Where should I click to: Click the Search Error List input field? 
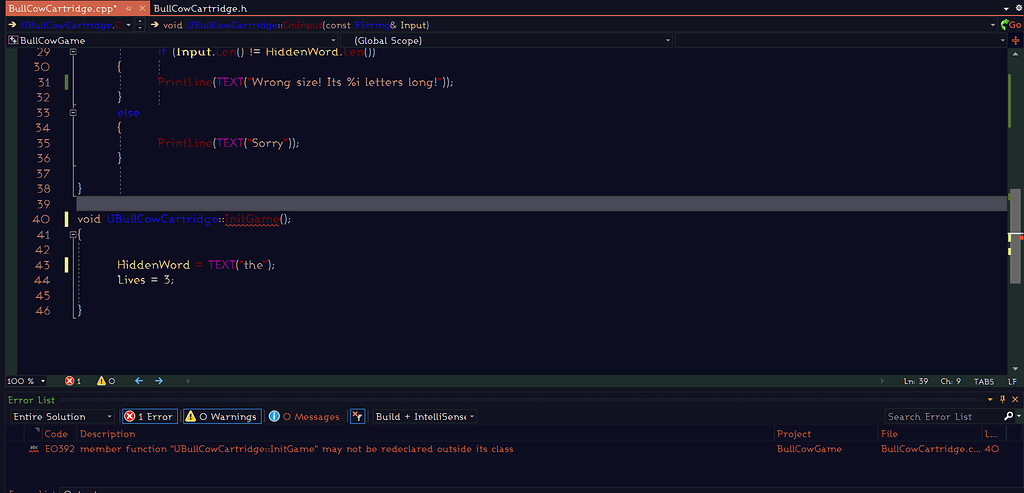940,416
